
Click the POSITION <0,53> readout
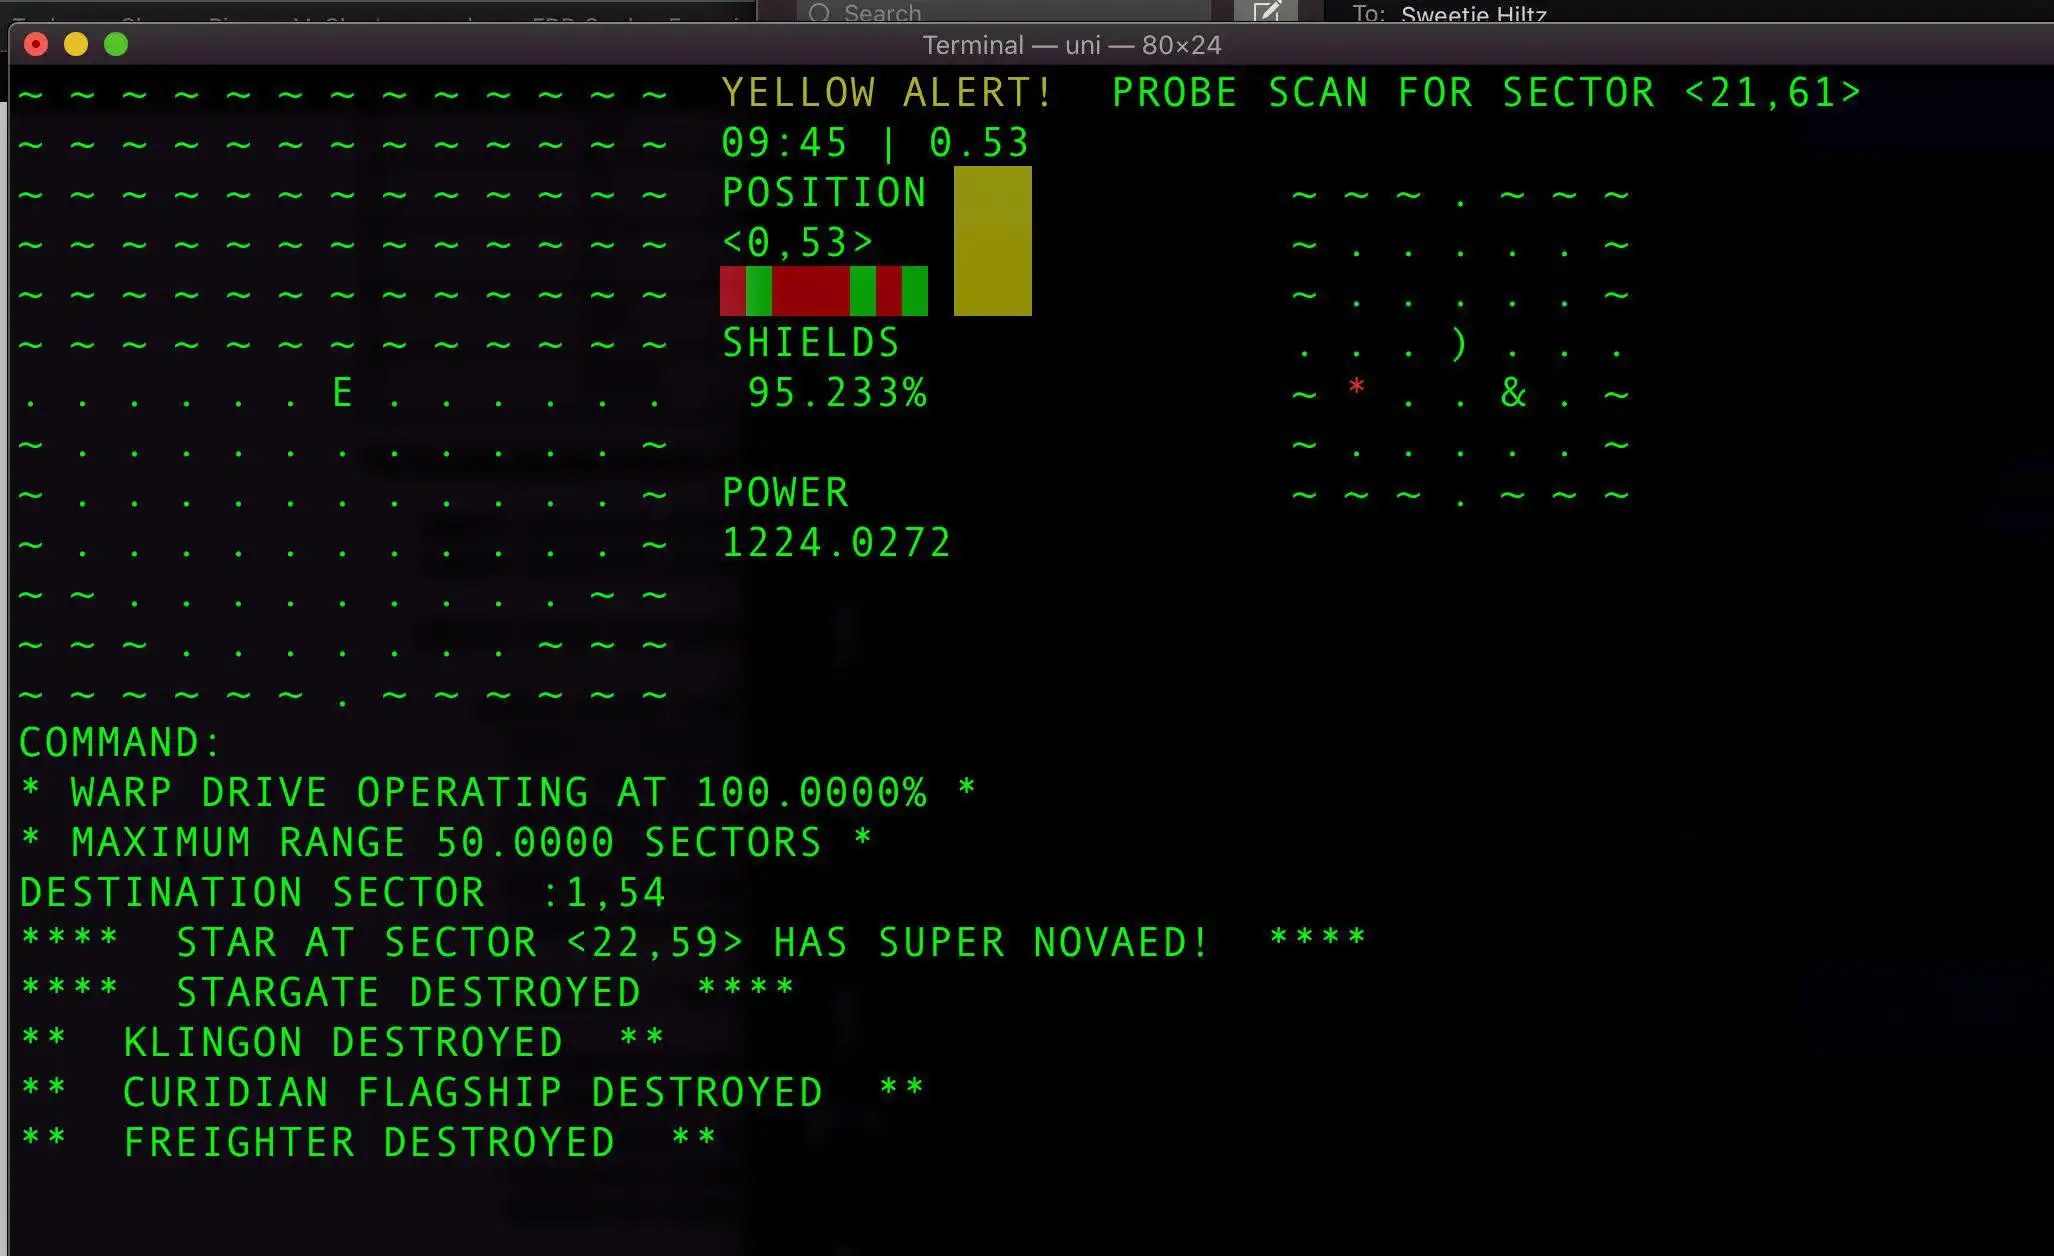pyautogui.click(x=798, y=243)
